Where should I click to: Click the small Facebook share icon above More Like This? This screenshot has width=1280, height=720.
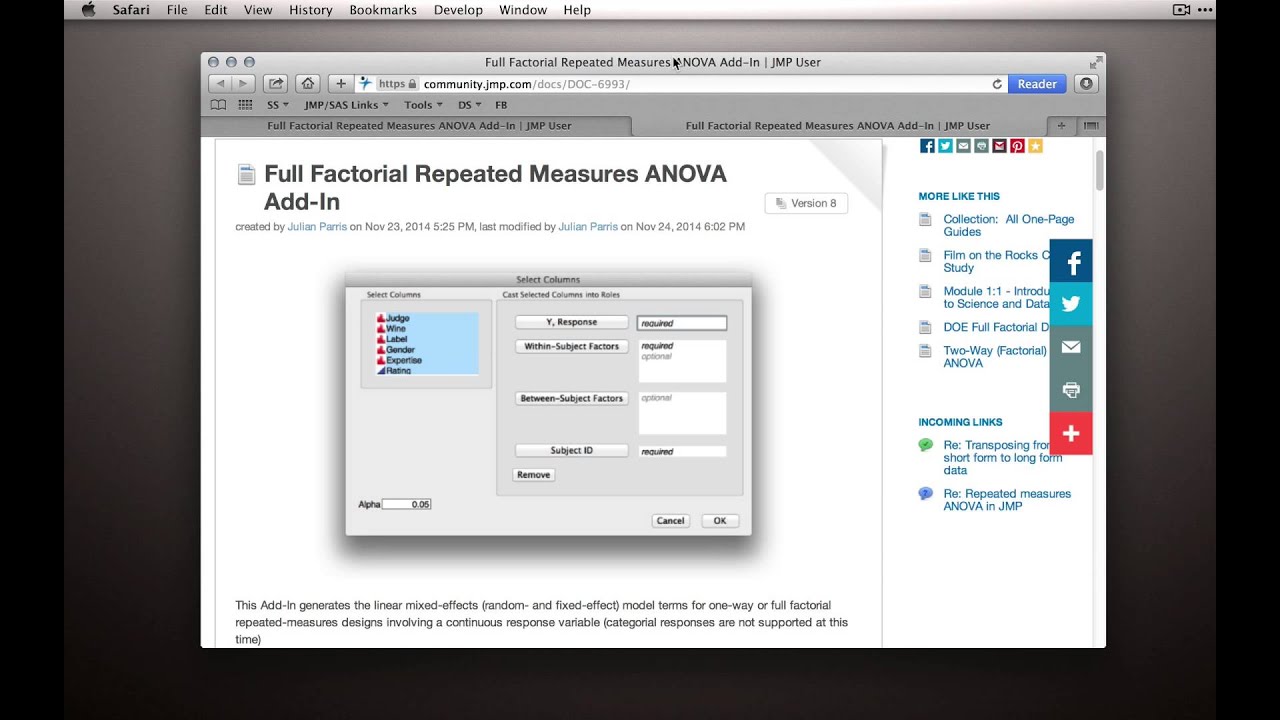click(927, 146)
